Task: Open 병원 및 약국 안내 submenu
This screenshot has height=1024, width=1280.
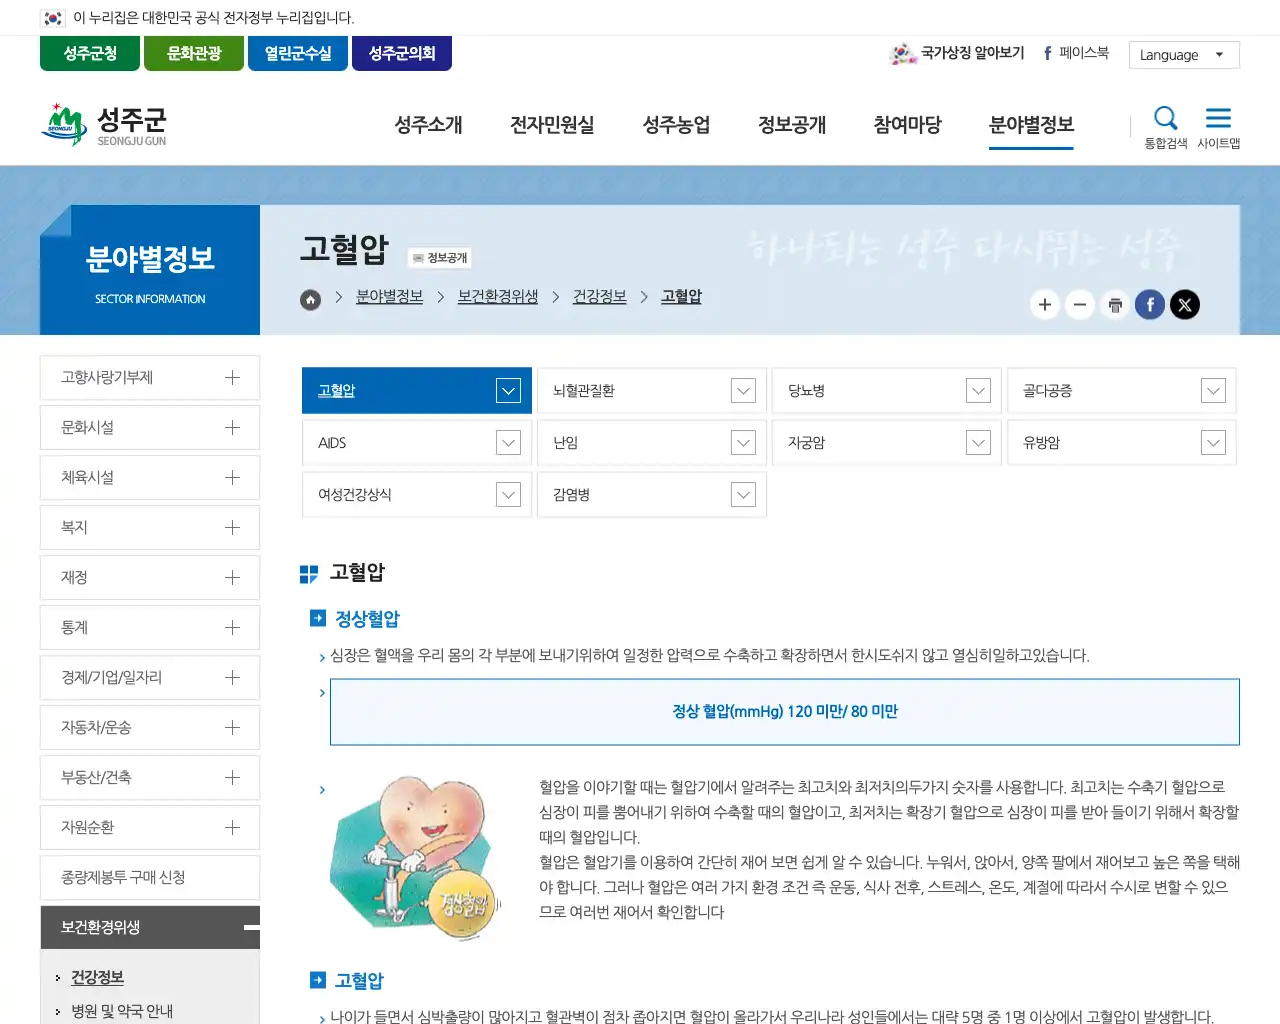Action: (122, 1011)
